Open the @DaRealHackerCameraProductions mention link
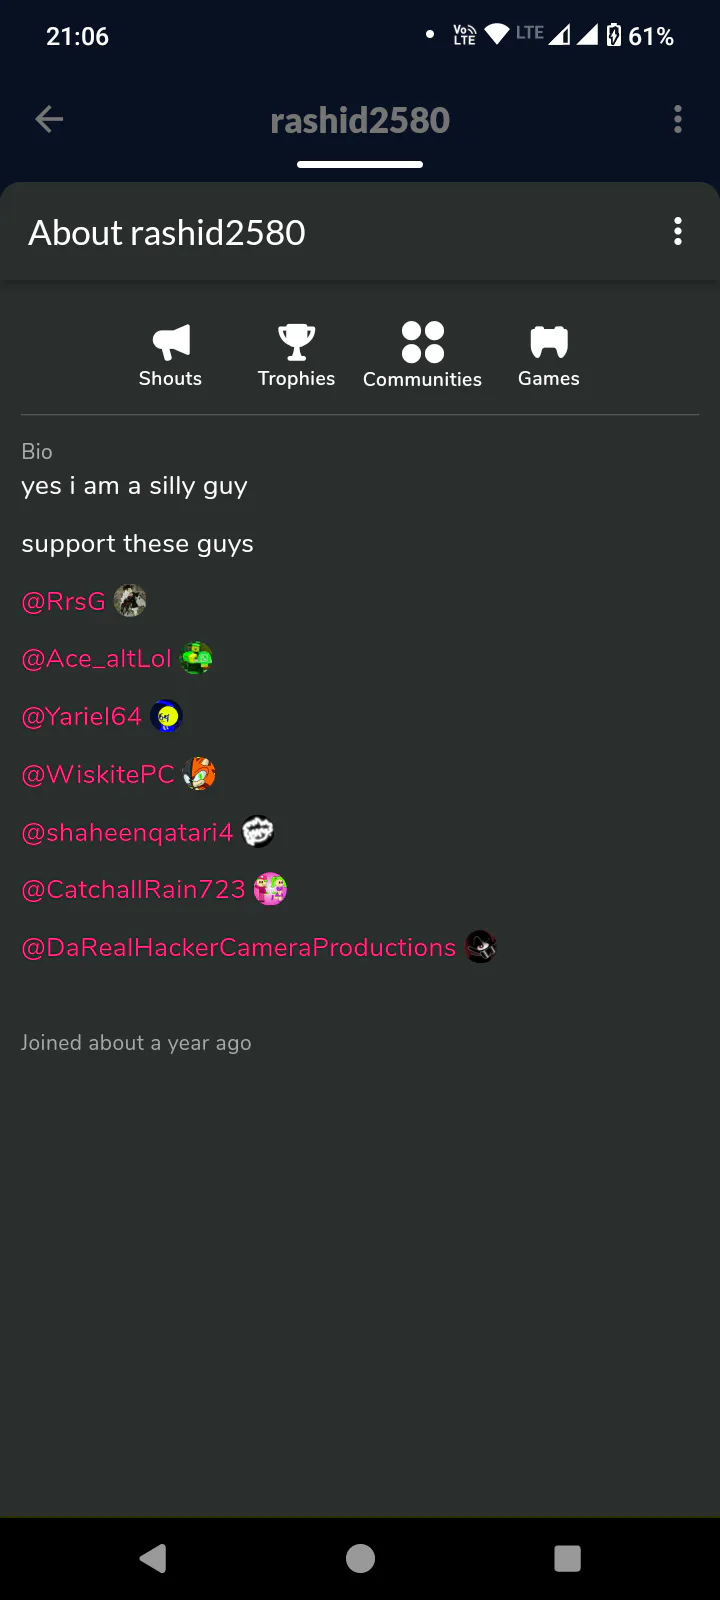 pyautogui.click(x=238, y=947)
